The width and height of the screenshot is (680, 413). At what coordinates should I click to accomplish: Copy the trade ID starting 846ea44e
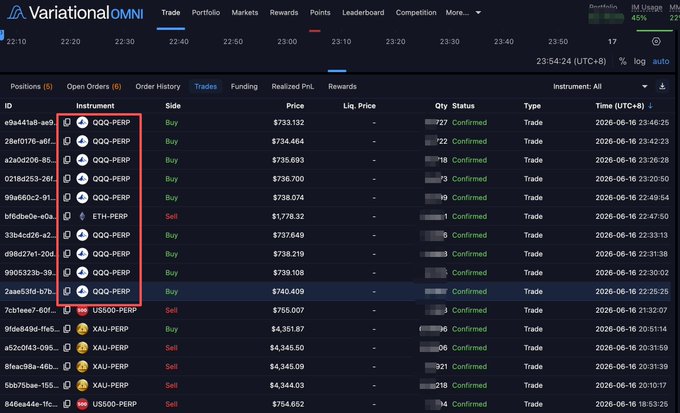tap(67, 404)
